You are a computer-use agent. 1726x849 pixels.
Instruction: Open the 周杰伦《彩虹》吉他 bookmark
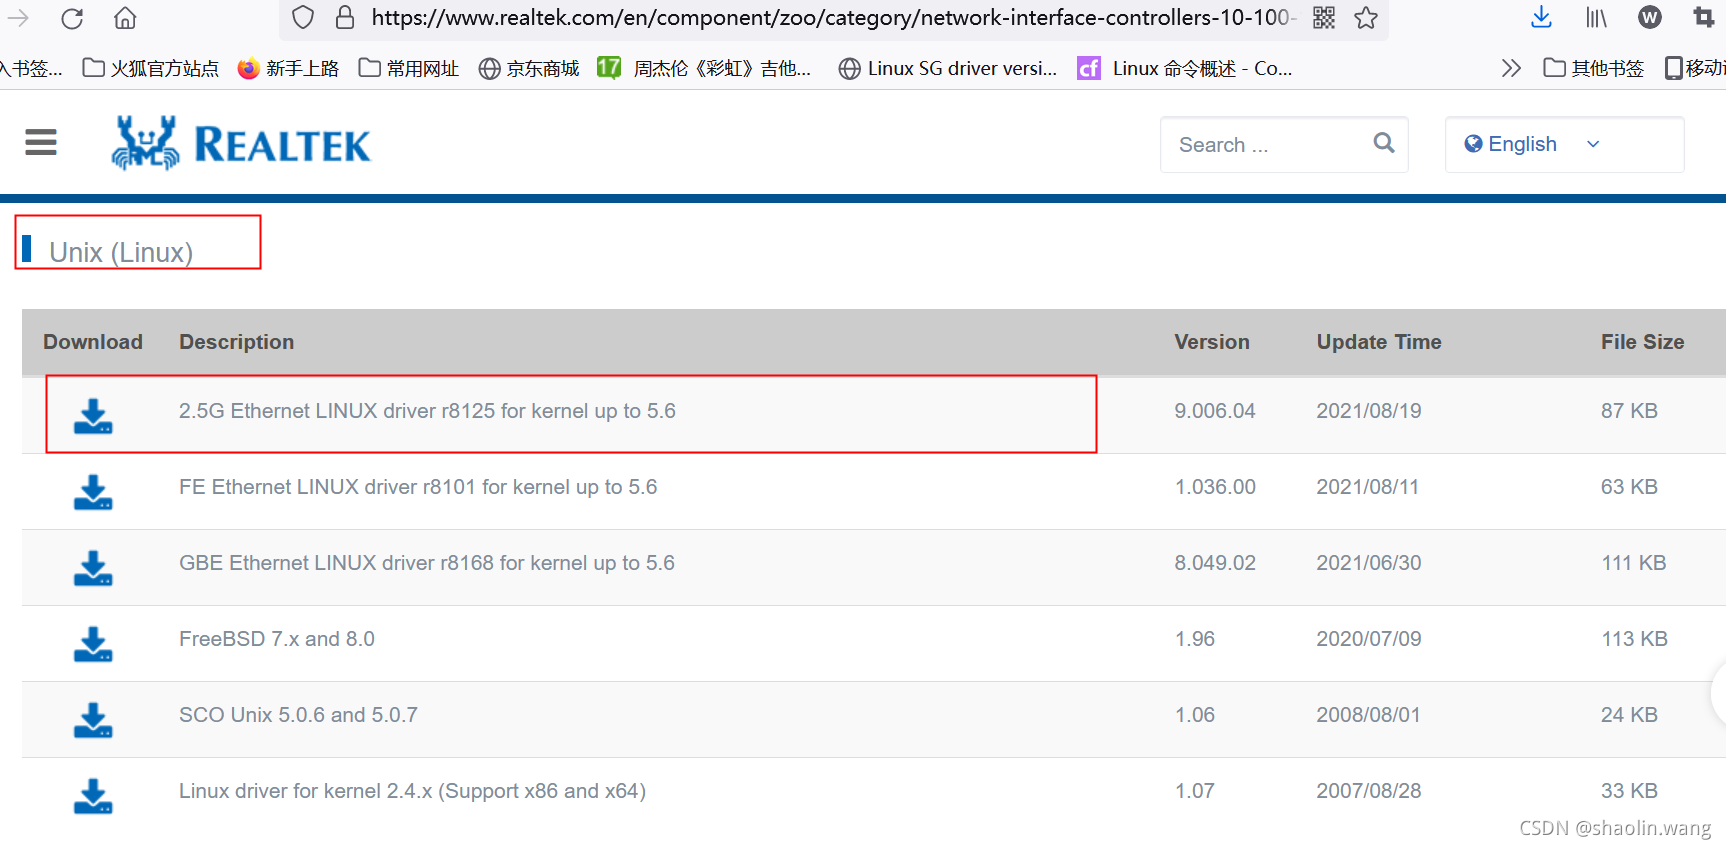click(704, 68)
